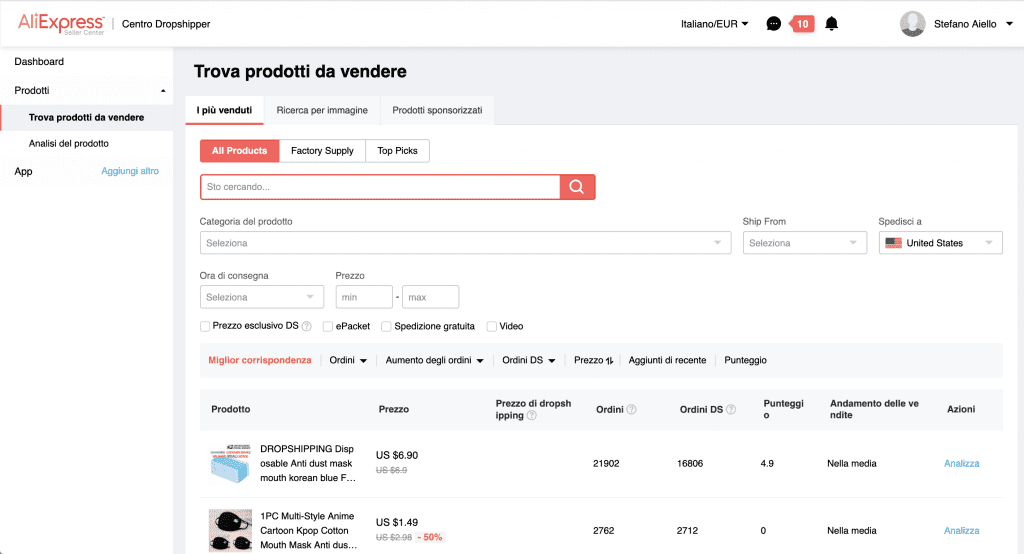
Task: Sort by Miglior corrispondenza
Action: (x=260, y=360)
